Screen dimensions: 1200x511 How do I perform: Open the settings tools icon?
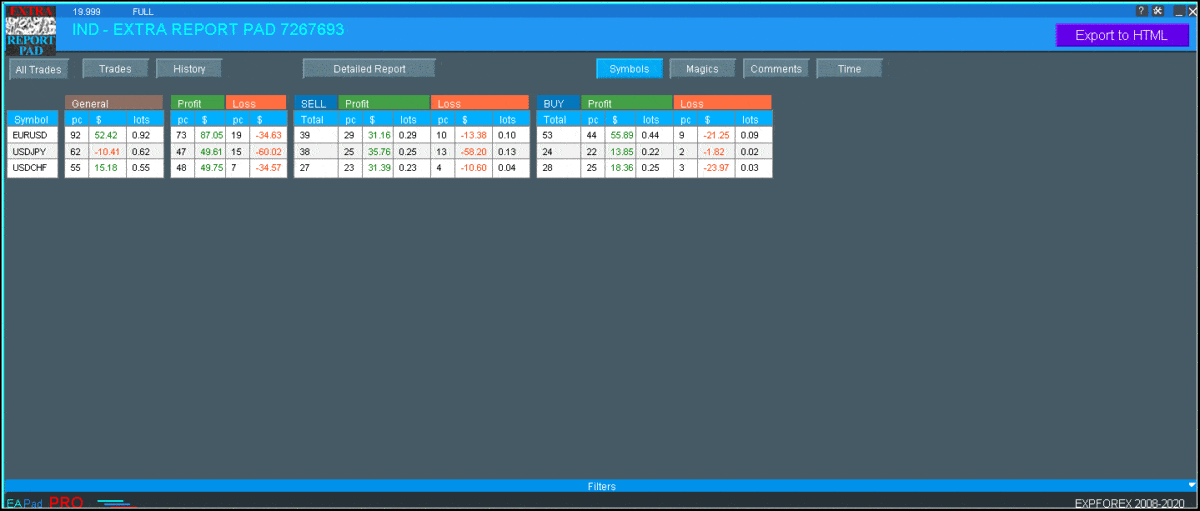pyautogui.click(x=1157, y=11)
